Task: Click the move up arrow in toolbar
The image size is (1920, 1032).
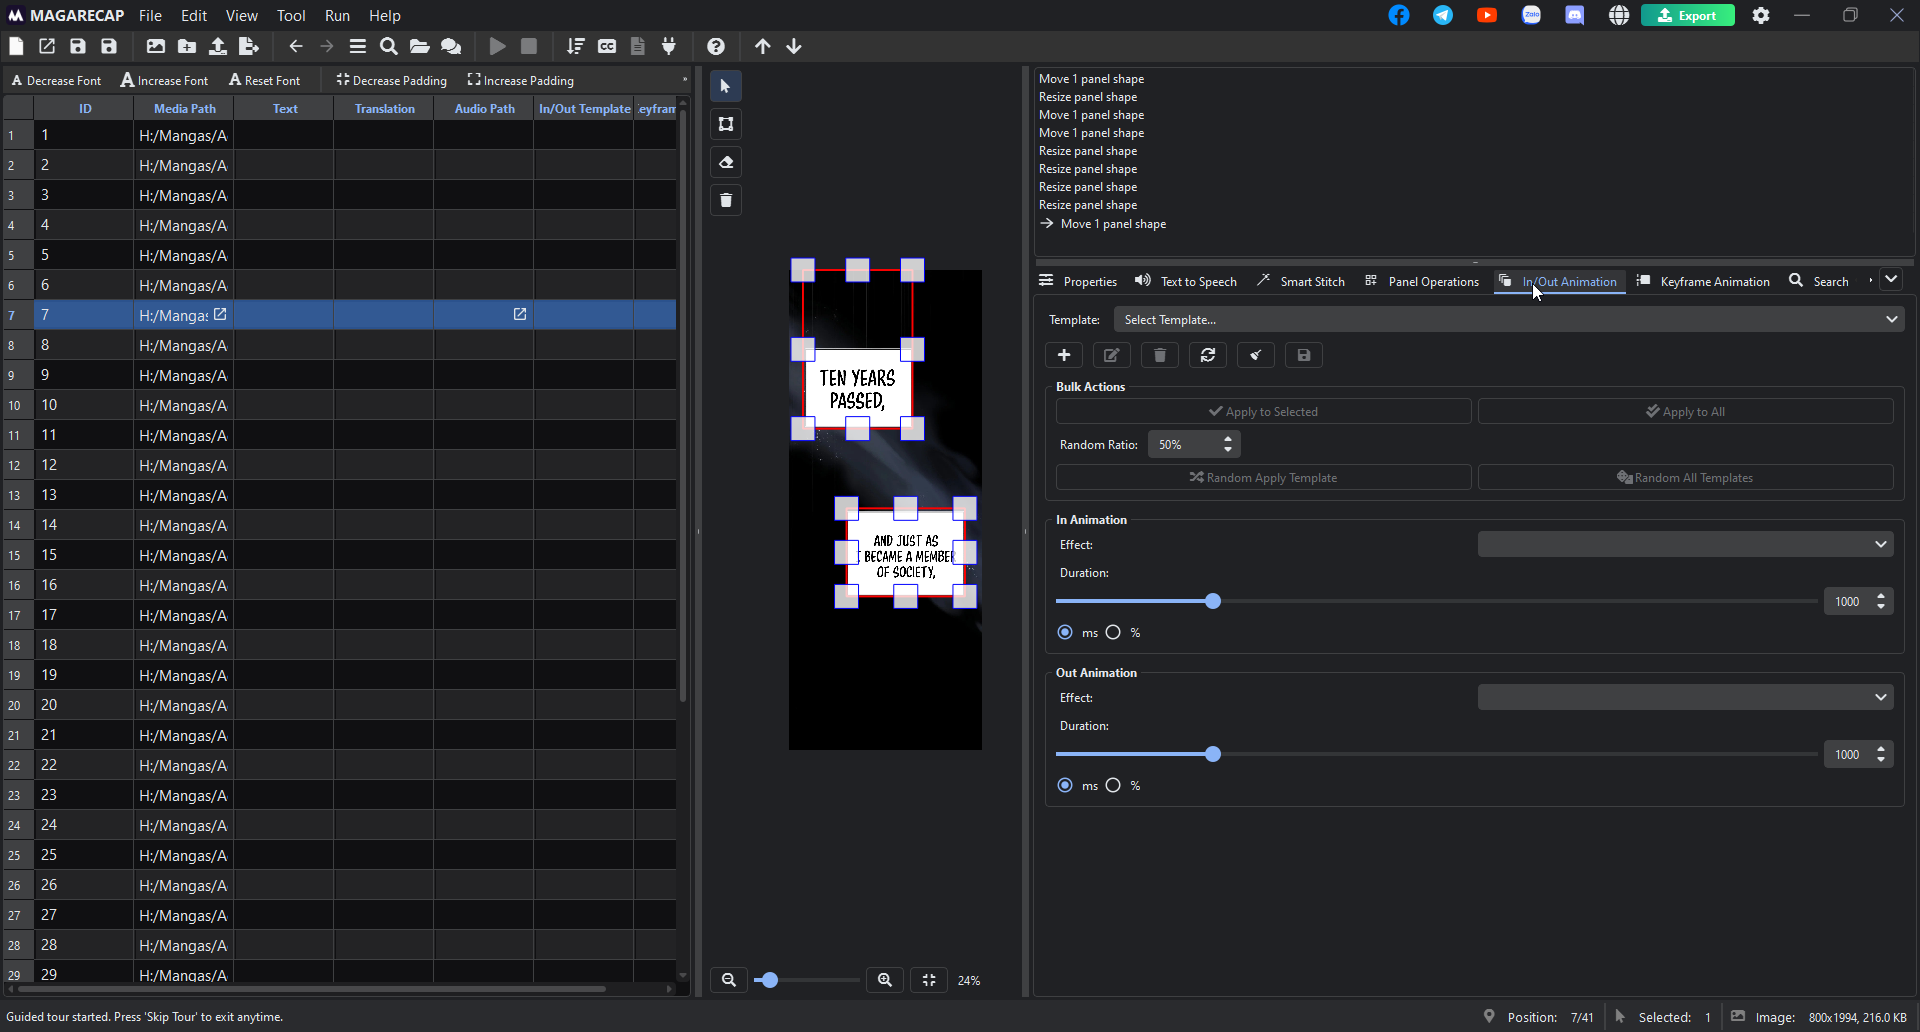Action: (x=763, y=46)
